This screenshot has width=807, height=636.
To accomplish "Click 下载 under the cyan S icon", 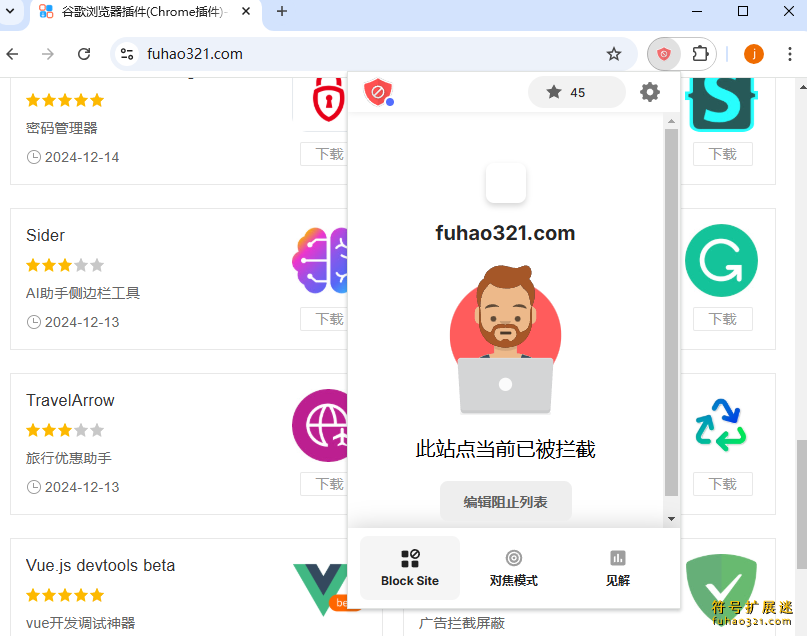I will 723,154.
